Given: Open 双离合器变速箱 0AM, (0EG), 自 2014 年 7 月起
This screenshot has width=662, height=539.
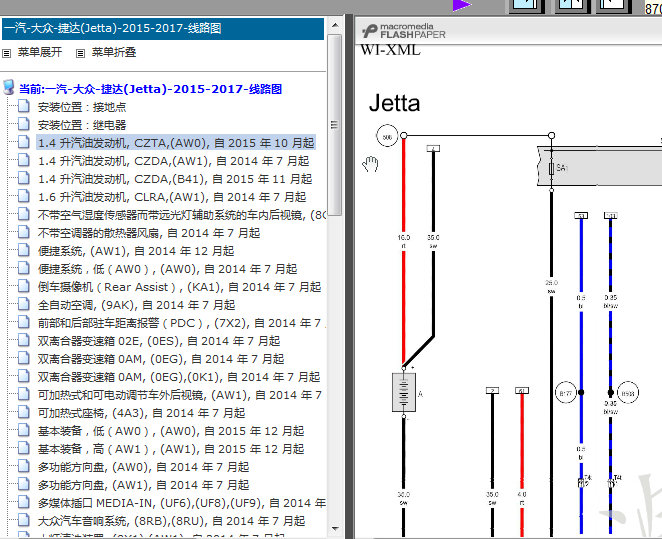Looking at the screenshot, I should click(x=161, y=359).
